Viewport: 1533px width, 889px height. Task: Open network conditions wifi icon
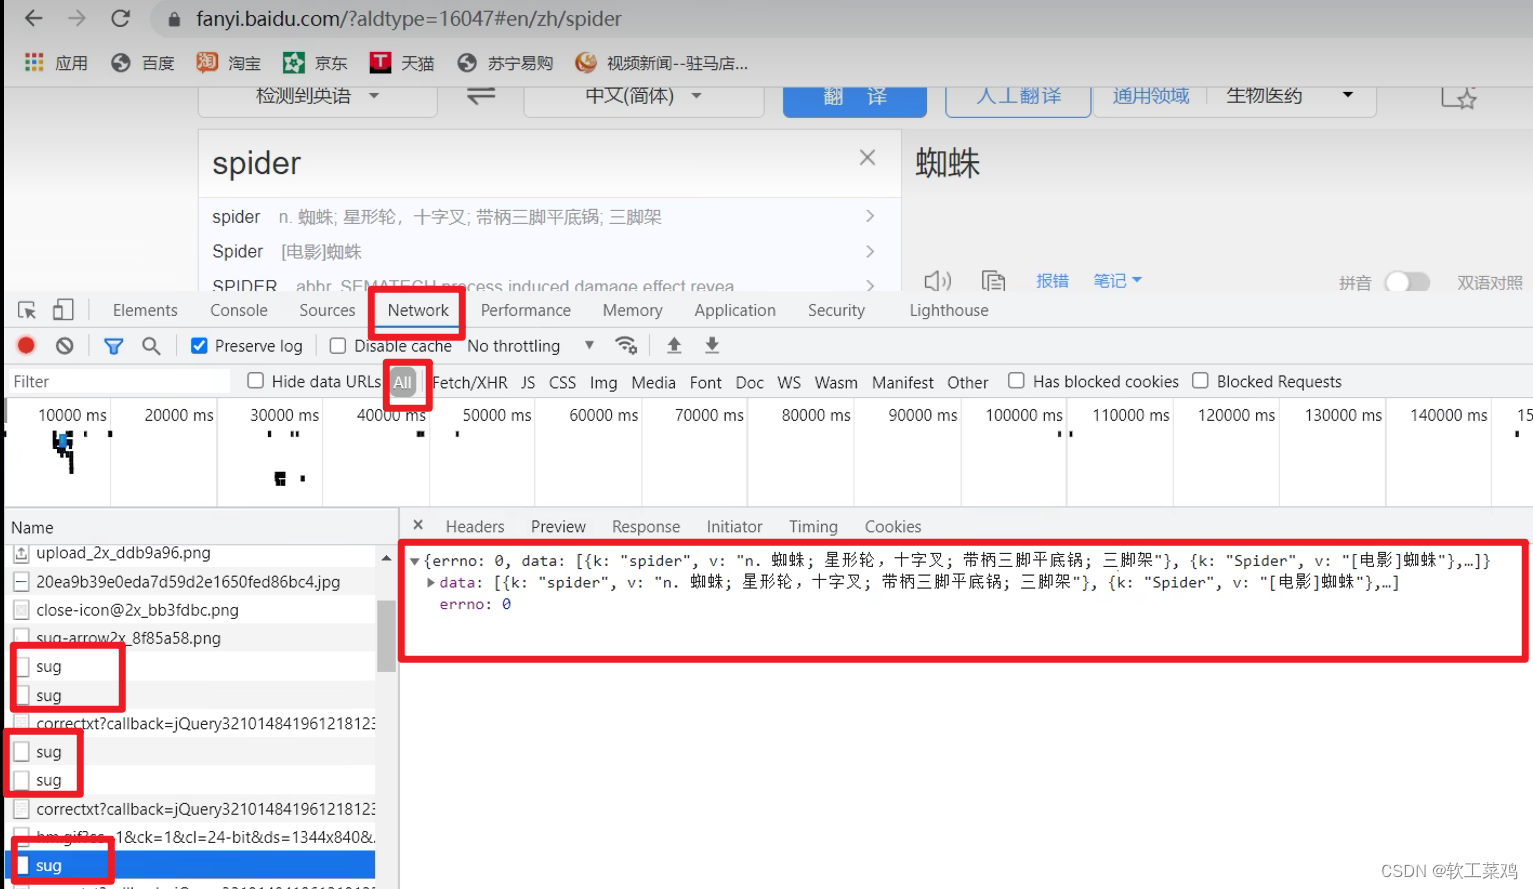pos(626,345)
